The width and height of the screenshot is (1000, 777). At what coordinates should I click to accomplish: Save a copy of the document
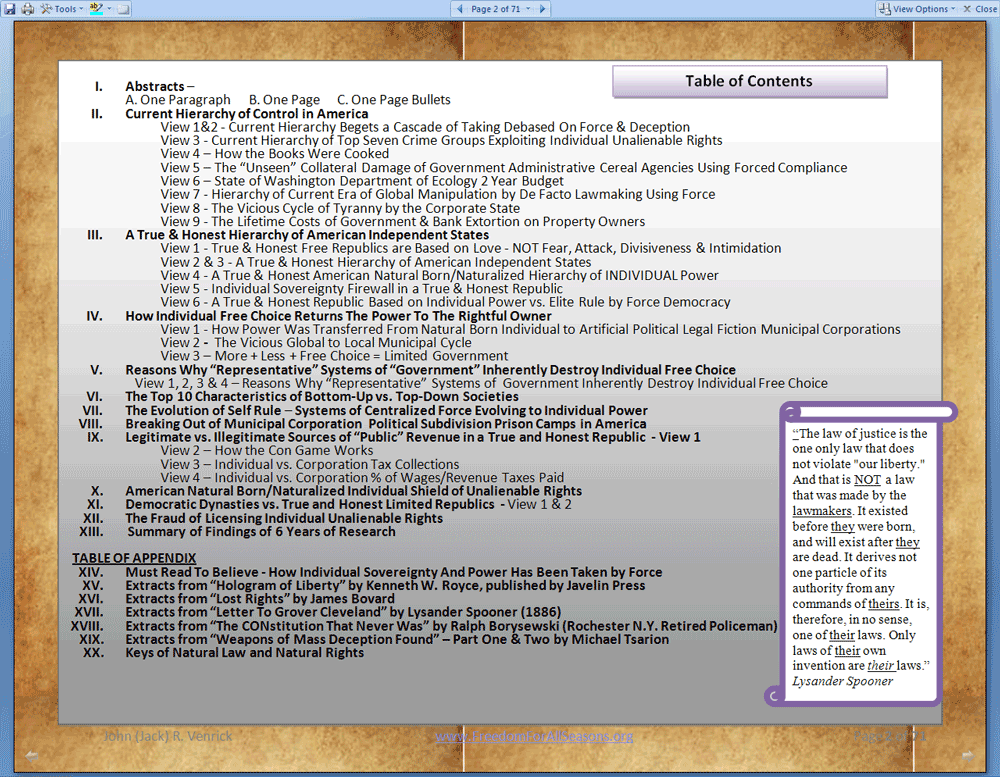click(10, 8)
